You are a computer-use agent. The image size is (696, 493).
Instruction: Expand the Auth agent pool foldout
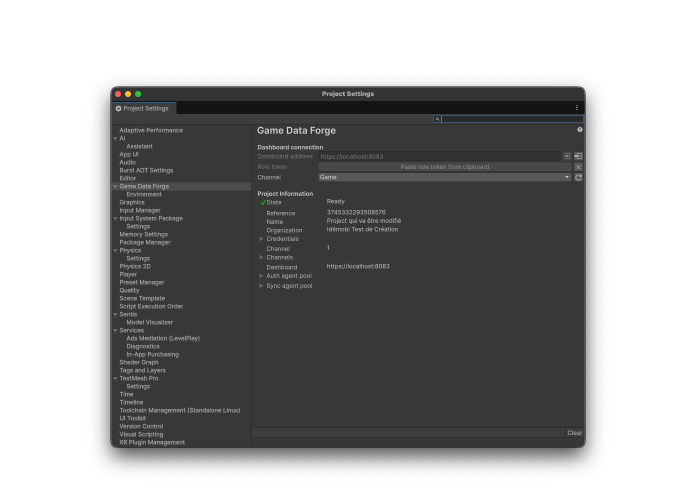point(261,276)
